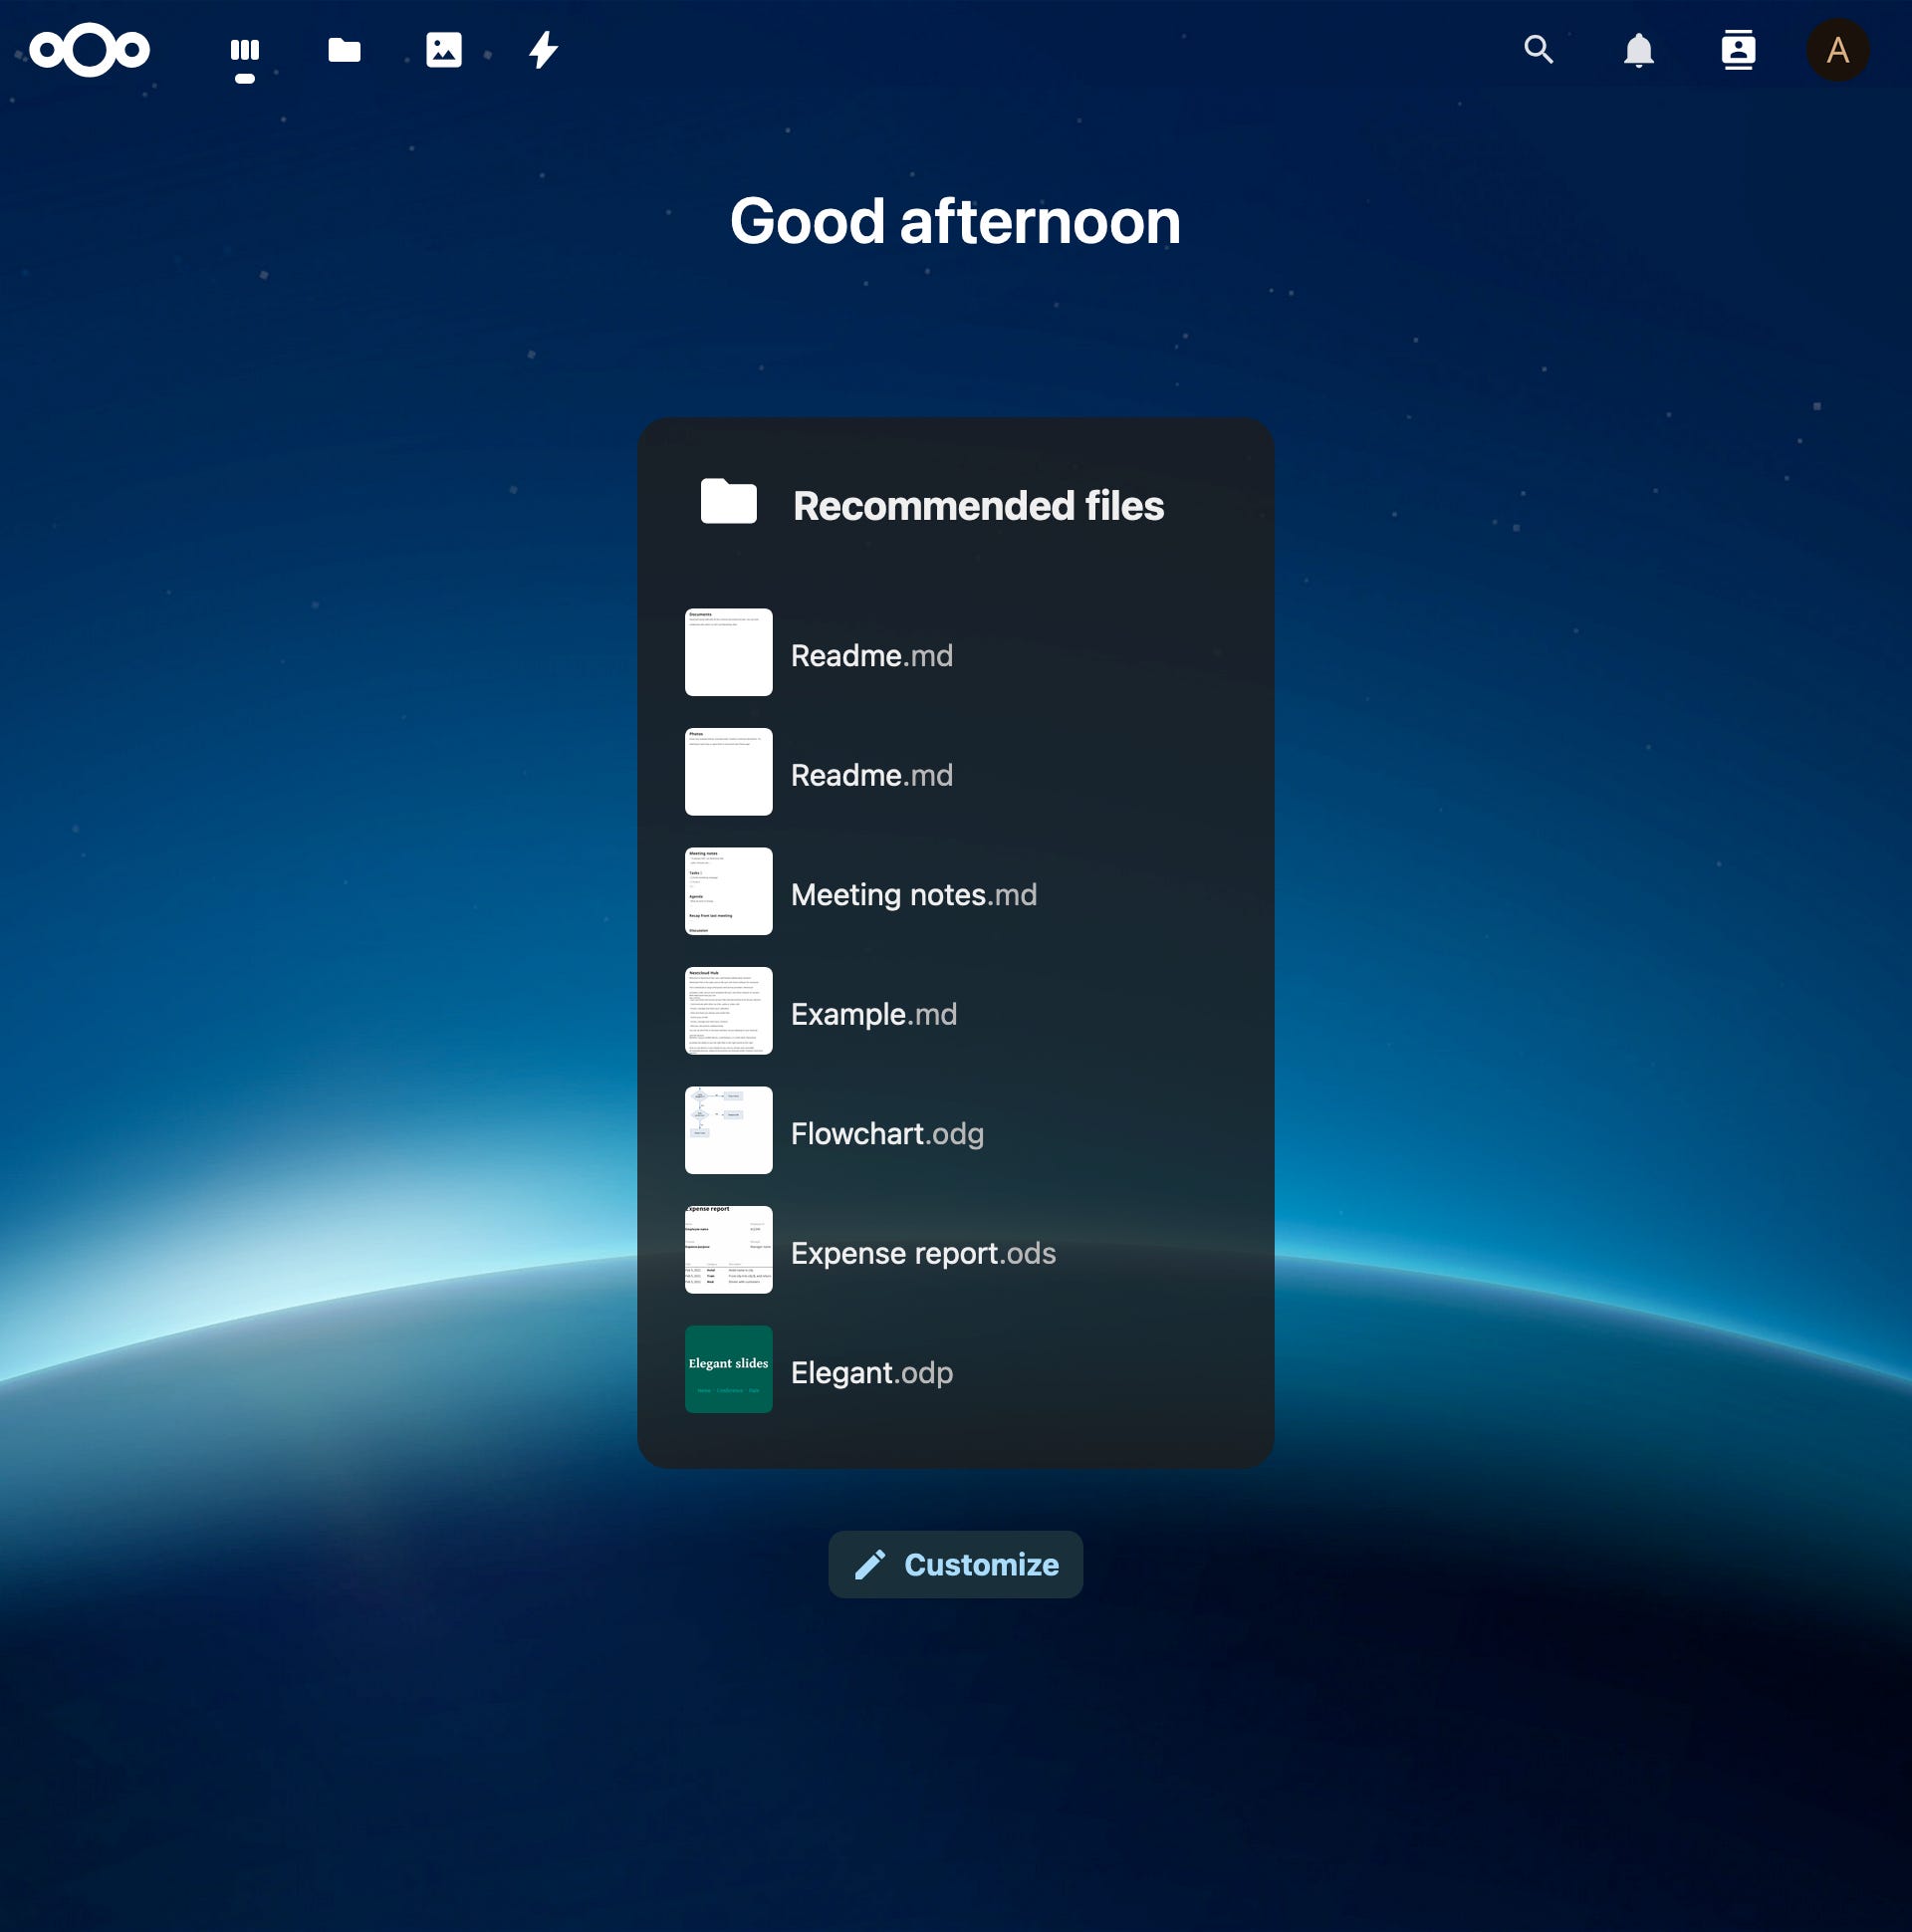This screenshot has width=1912, height=1932.
Task: Open Flowchart.odg file
Action: [887, 1133]
